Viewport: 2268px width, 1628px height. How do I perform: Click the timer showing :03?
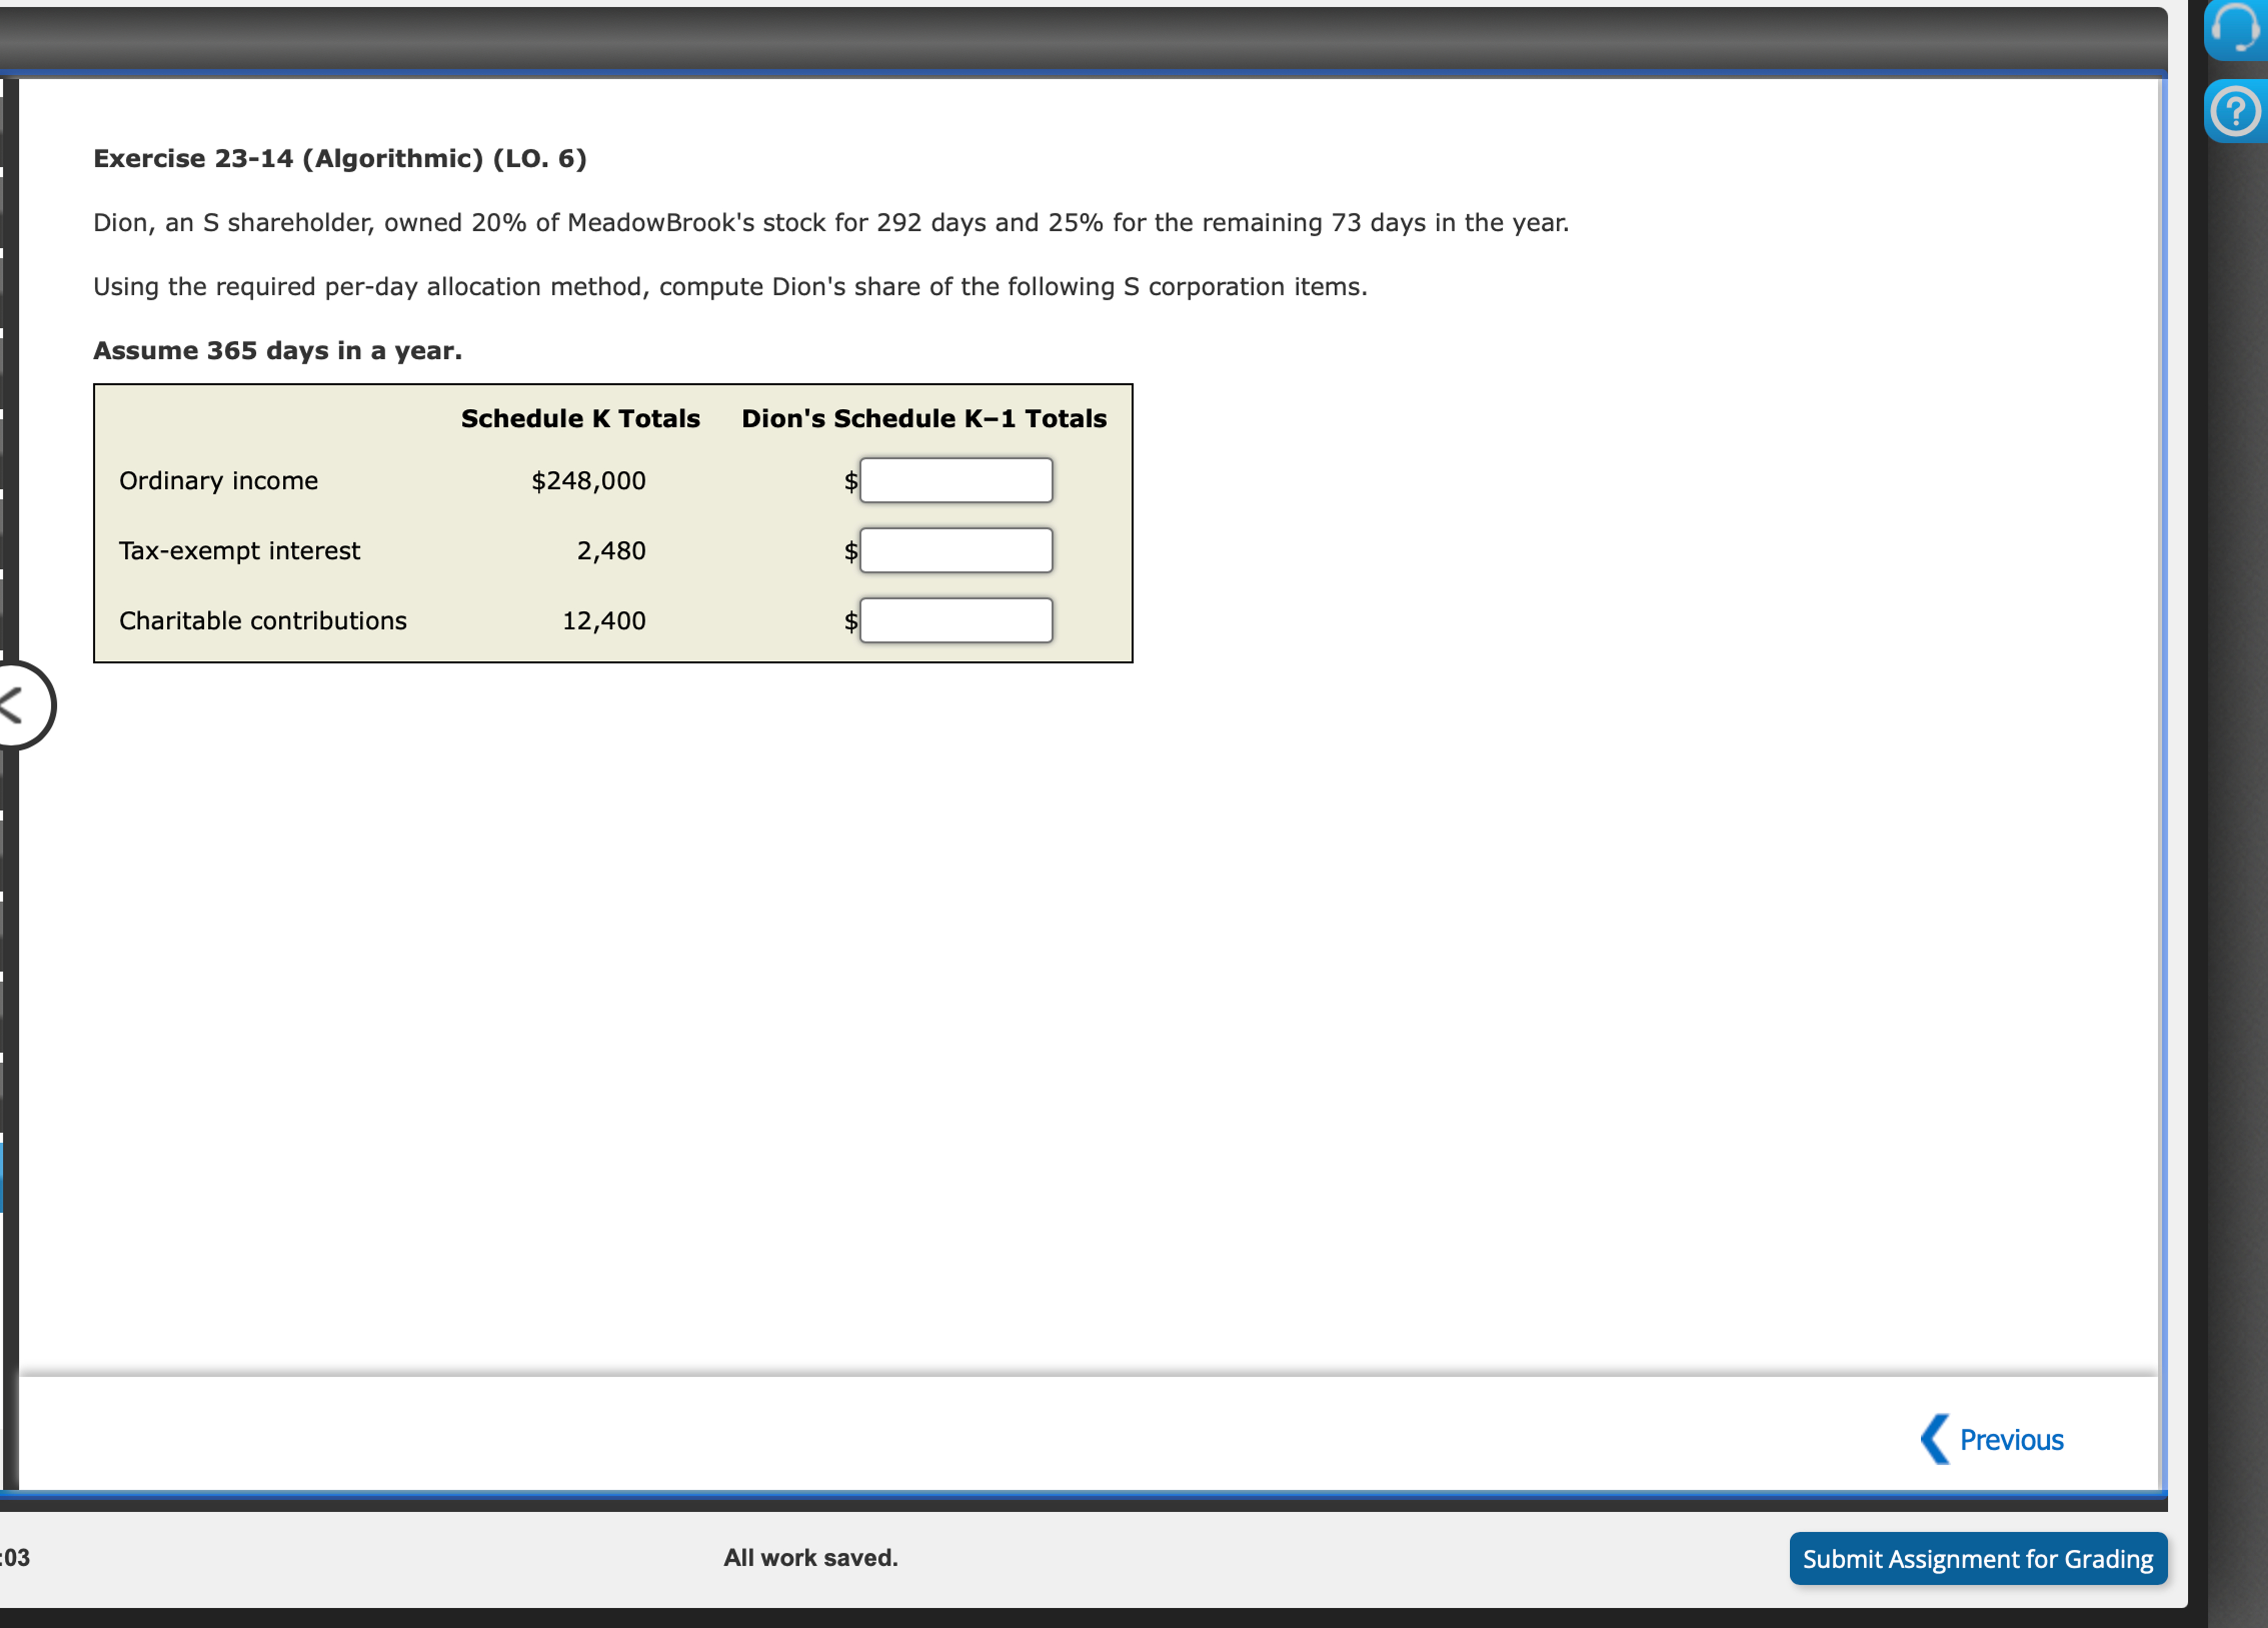tap(14, 1557)
